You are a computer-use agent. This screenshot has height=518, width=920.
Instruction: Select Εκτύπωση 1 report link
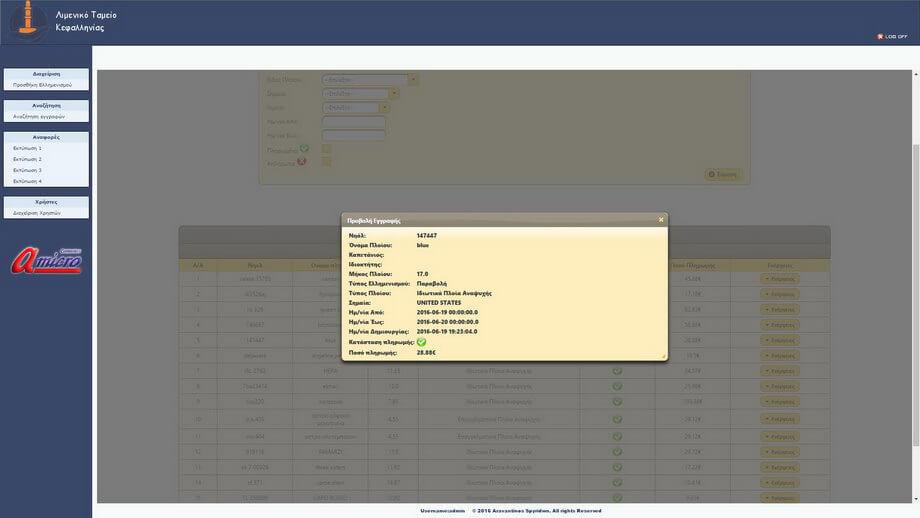(27, 148)
